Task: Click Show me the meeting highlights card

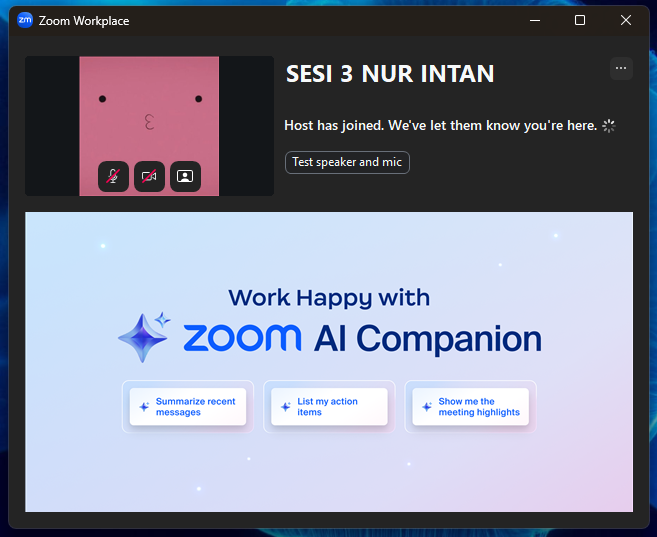Action: pos(471,407)
